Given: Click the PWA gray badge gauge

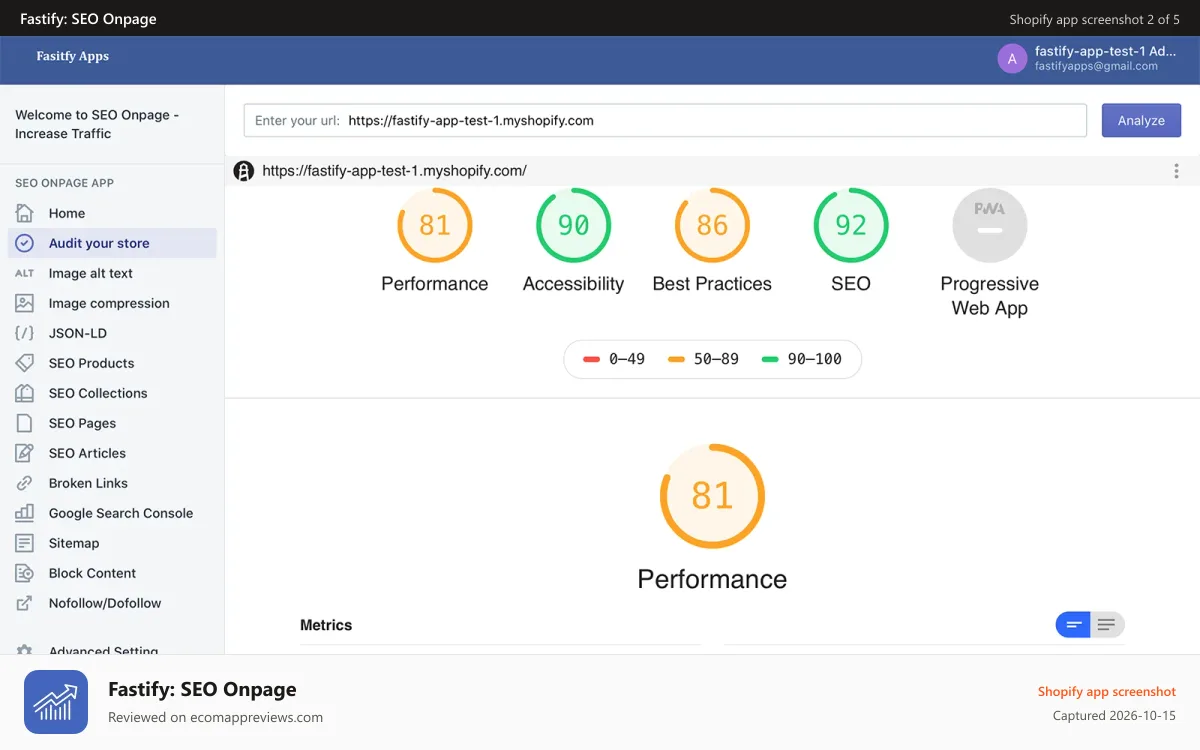Looking at the screenshot, I should pos(990,225).
